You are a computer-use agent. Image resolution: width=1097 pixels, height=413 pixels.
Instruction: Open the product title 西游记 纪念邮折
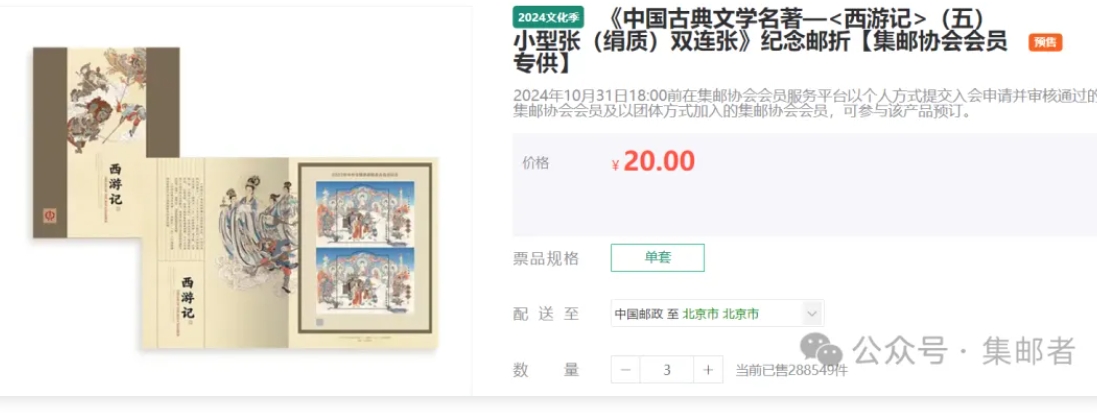tap(760, 39)
